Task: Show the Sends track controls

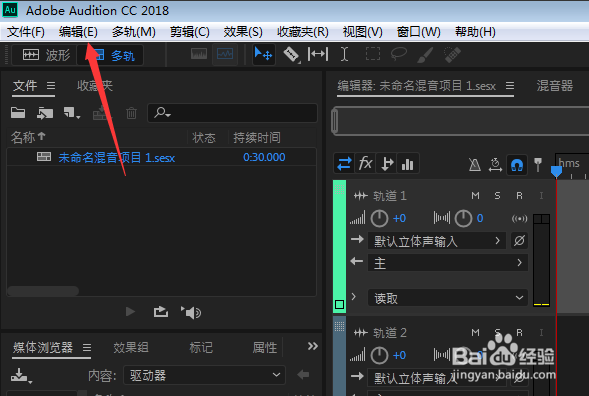Action: point(387,164)
